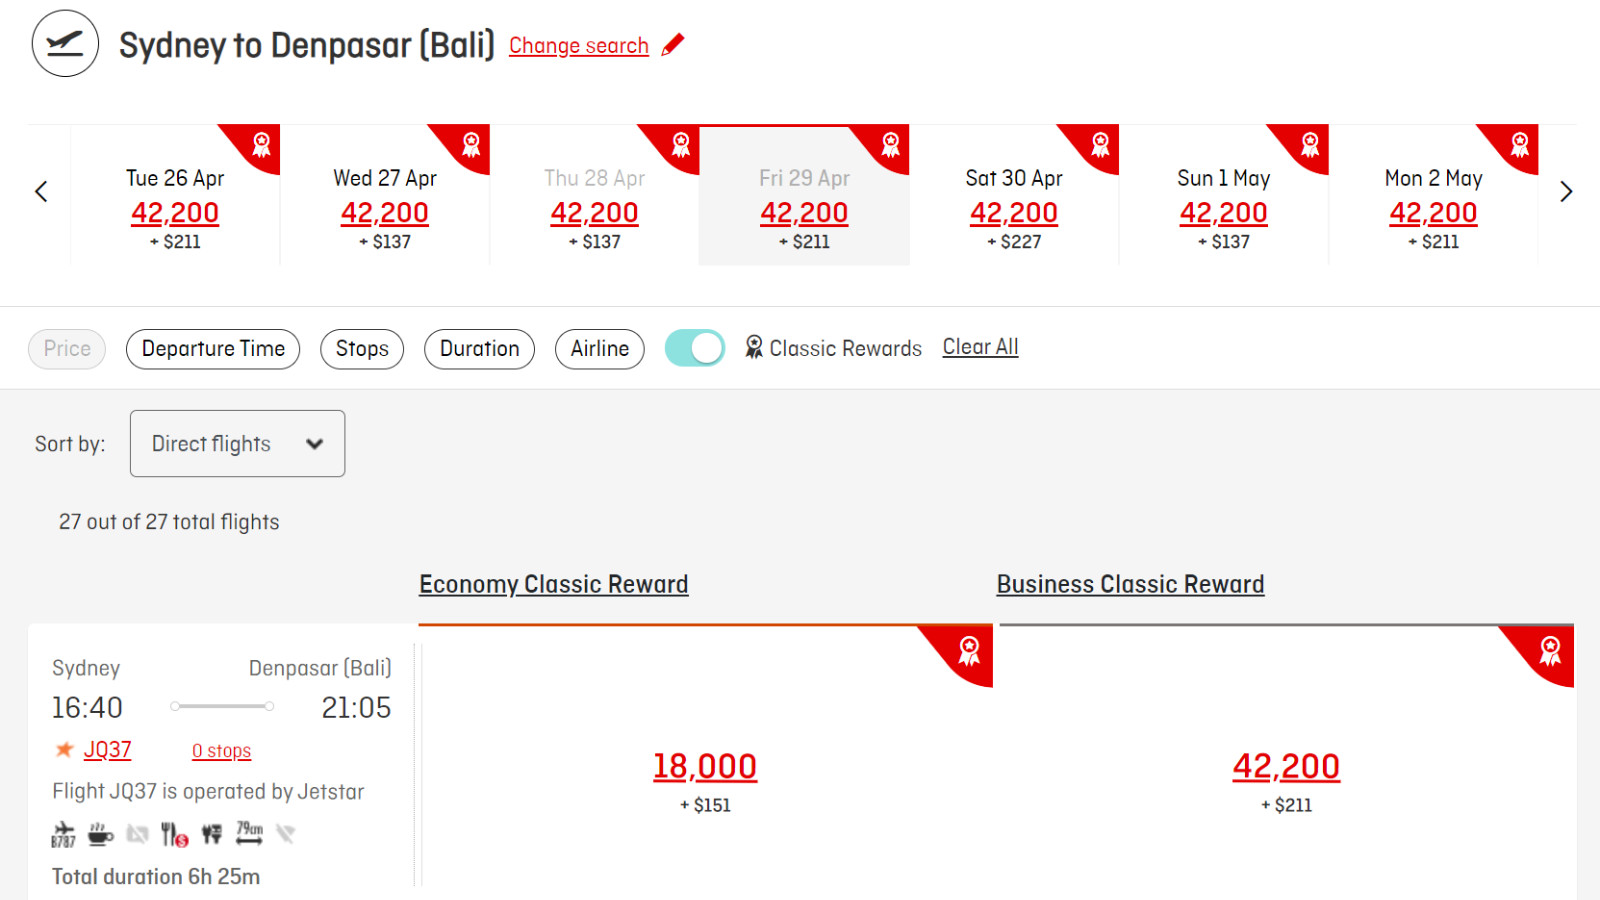1600x900 pixels.
Task: Click the B787 aircraft type icon
Action: 63,834
